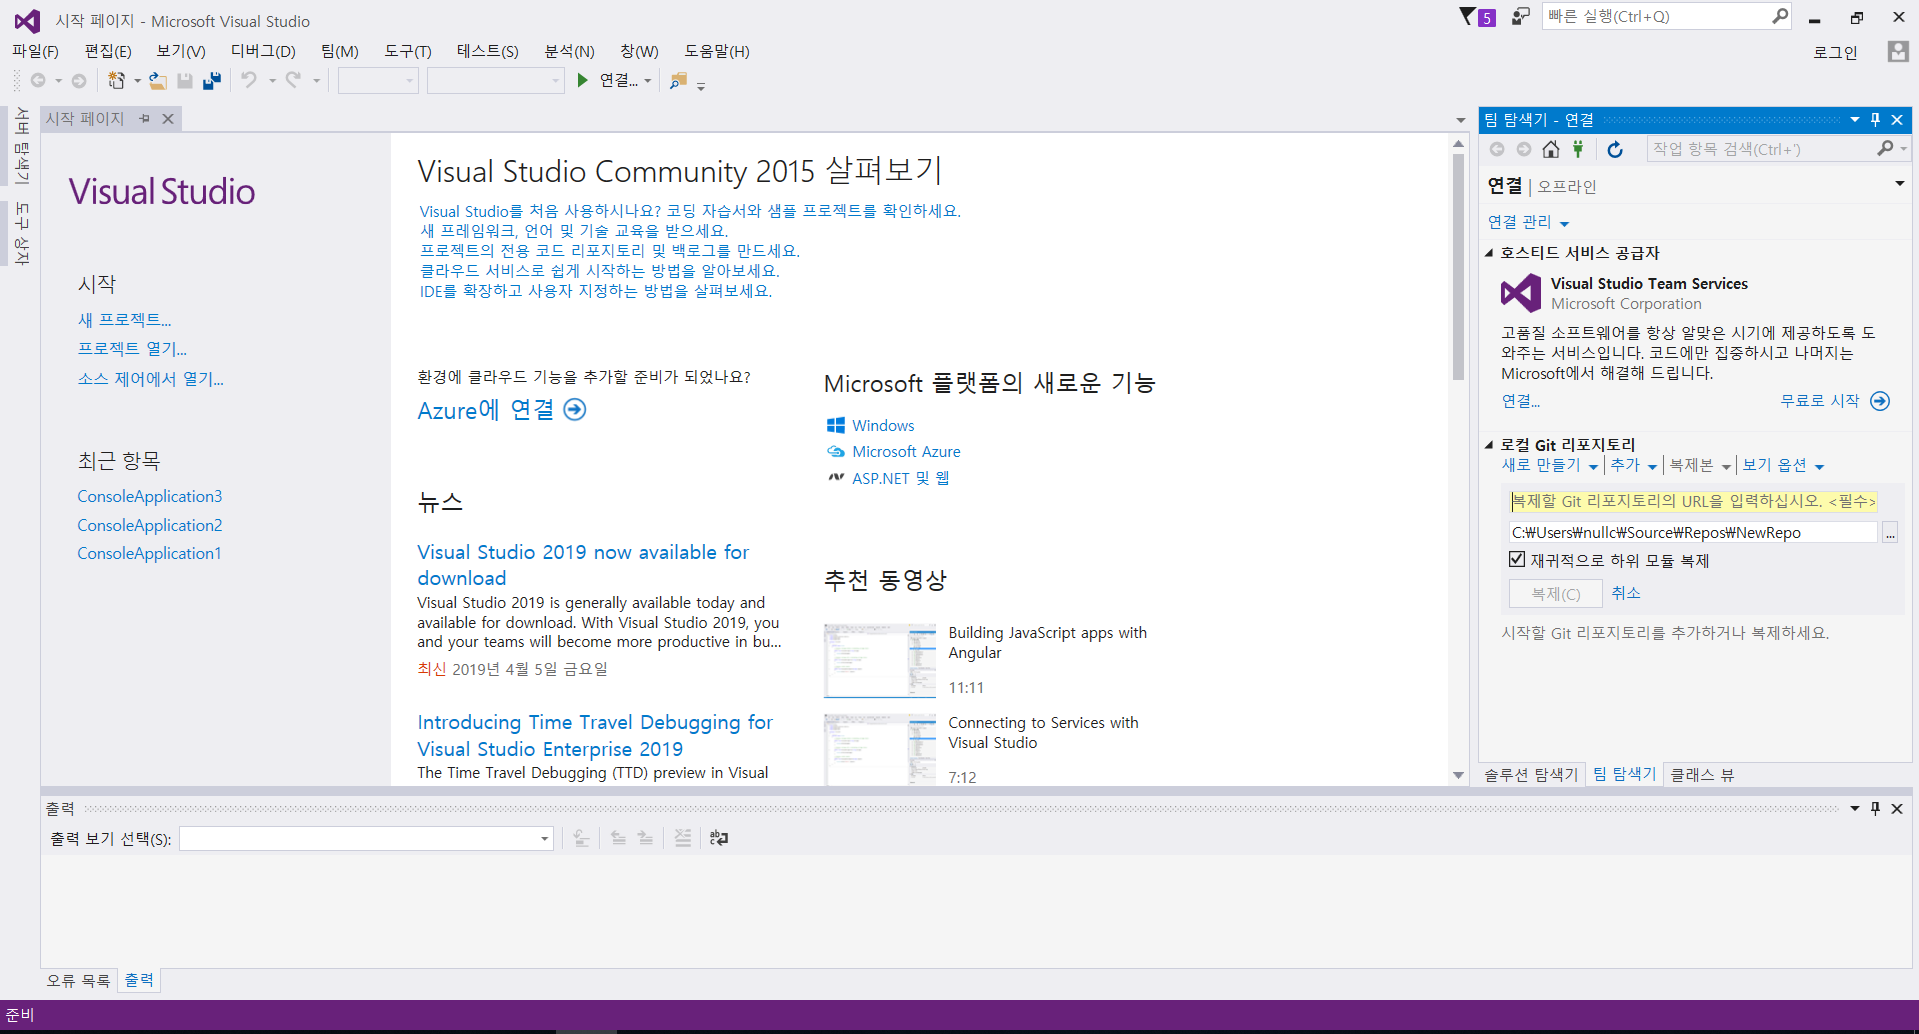Collapse the 호스티드 서비스 공급자 section

1489,253
